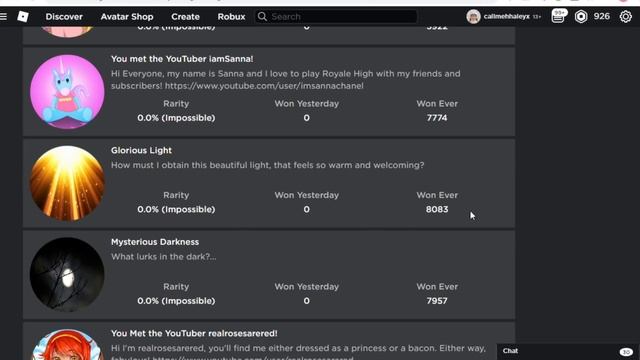Open the Robux balance icon
This screenshot has height=360, width=640.
point(581,17)
